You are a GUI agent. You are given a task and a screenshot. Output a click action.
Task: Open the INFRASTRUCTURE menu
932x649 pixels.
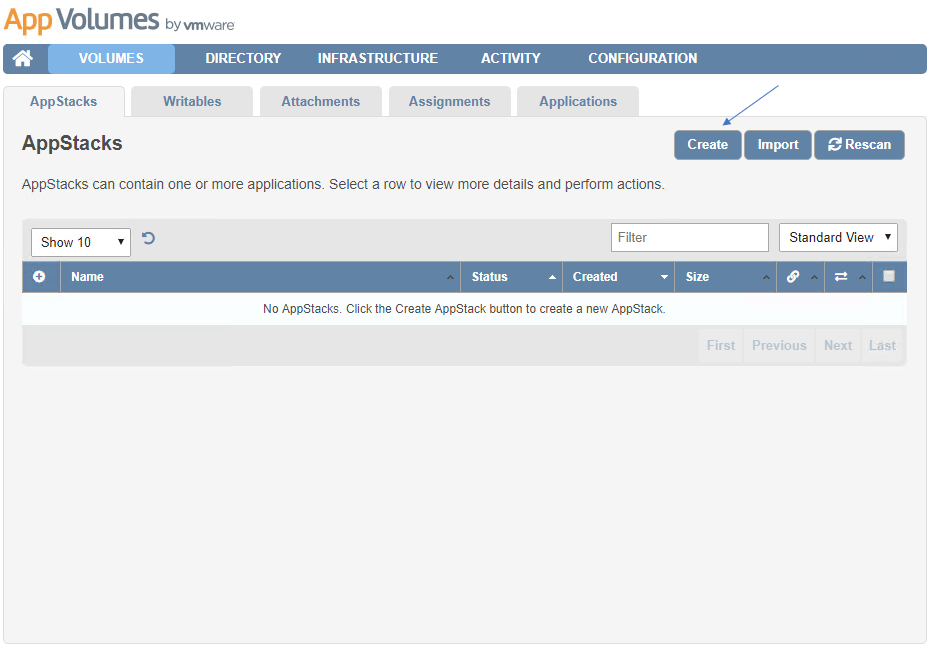coord(377,58)
